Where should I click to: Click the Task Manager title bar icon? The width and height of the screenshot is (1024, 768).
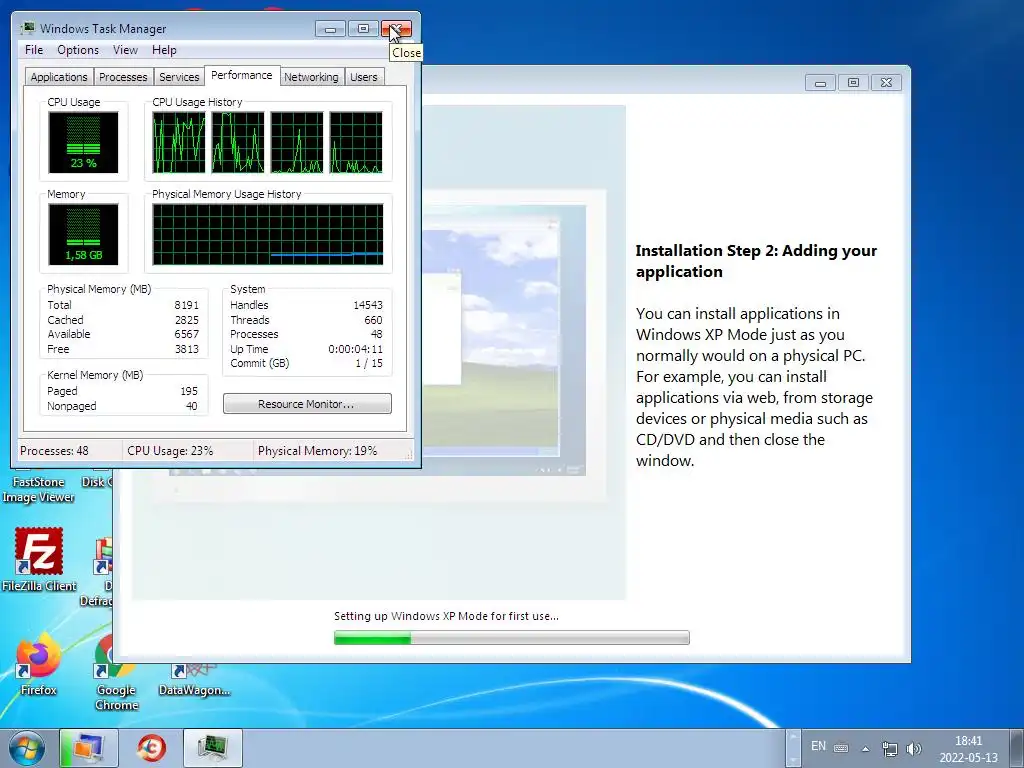(x=27, y=28)
